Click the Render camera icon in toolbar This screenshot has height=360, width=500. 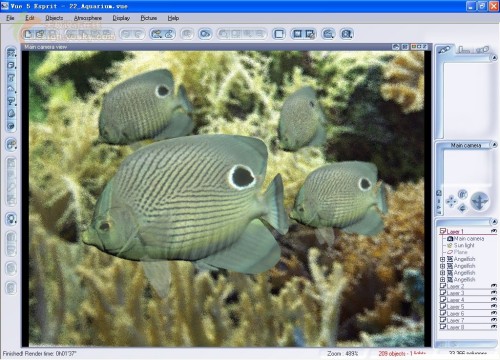point(205,34)
